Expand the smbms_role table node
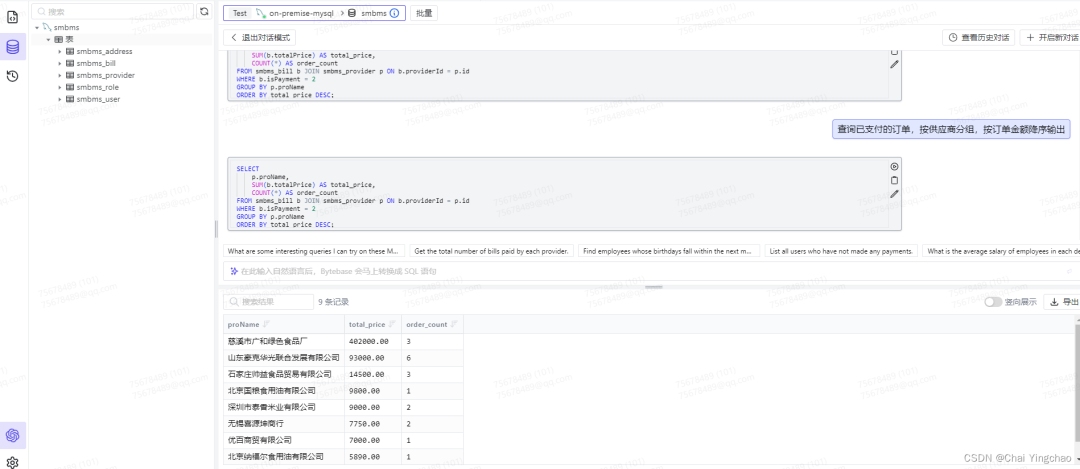Screen dimensions: 1080x469 (60, 87)
